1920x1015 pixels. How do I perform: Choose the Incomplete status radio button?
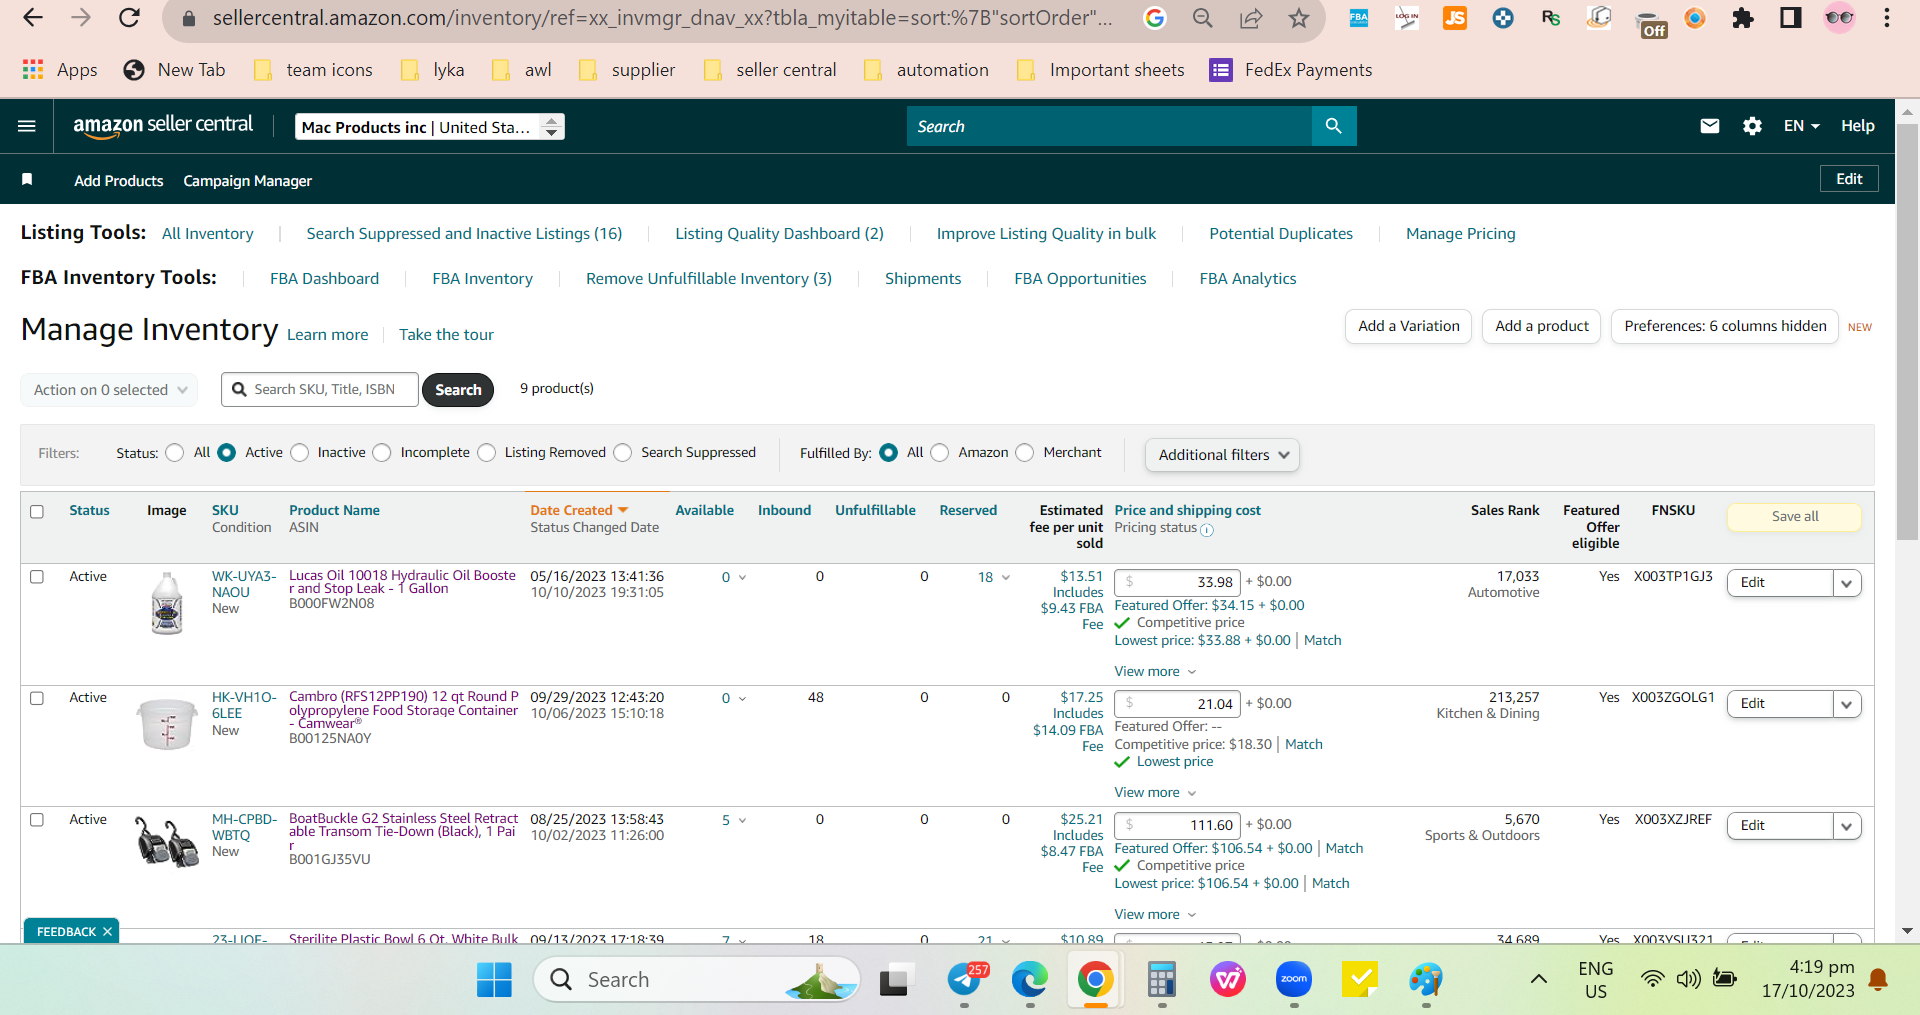click(x=382, y=453)
